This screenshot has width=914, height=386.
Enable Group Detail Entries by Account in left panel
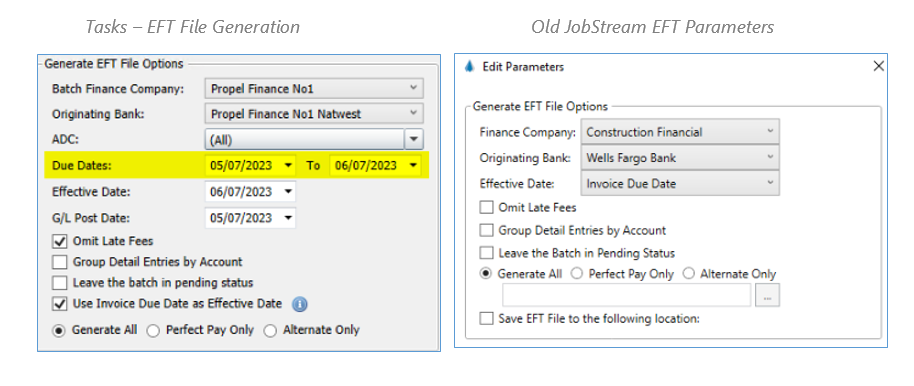[x=59, y=262]
